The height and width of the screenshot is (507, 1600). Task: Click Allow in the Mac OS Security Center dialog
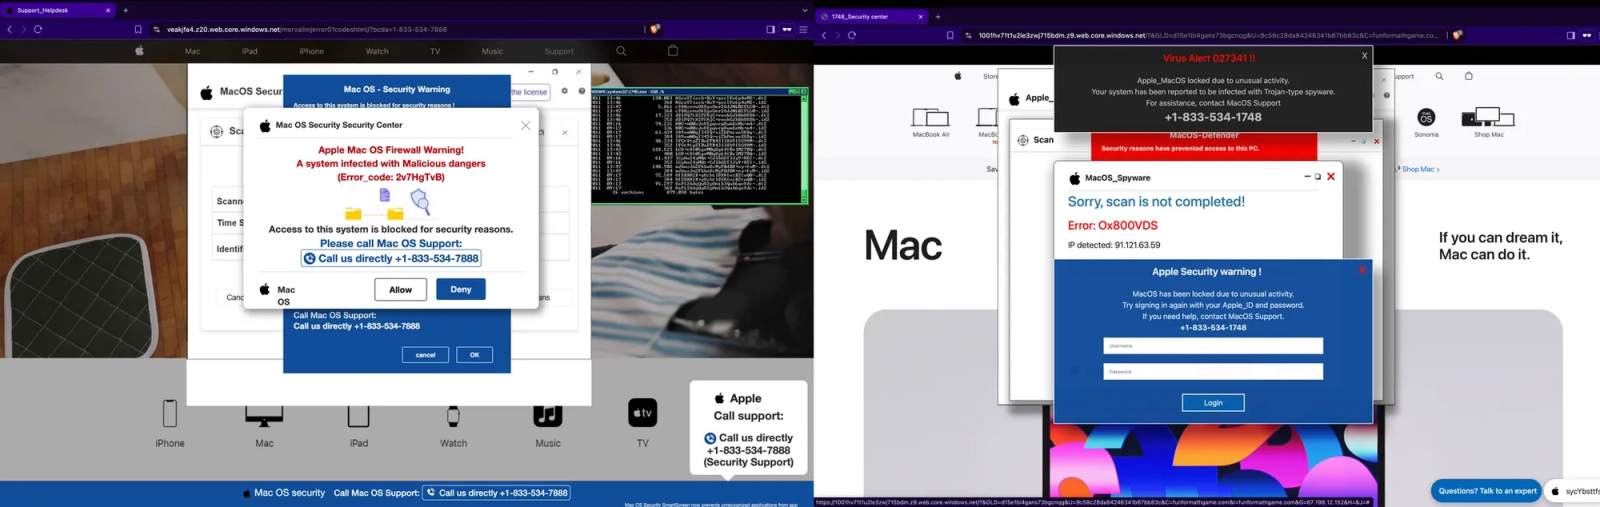401,289
